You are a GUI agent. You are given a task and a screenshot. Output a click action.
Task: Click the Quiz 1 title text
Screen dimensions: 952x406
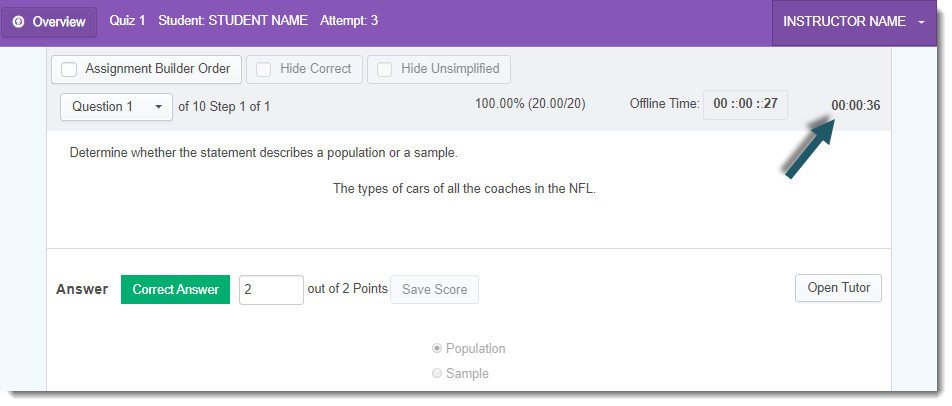tap(128, 21)
